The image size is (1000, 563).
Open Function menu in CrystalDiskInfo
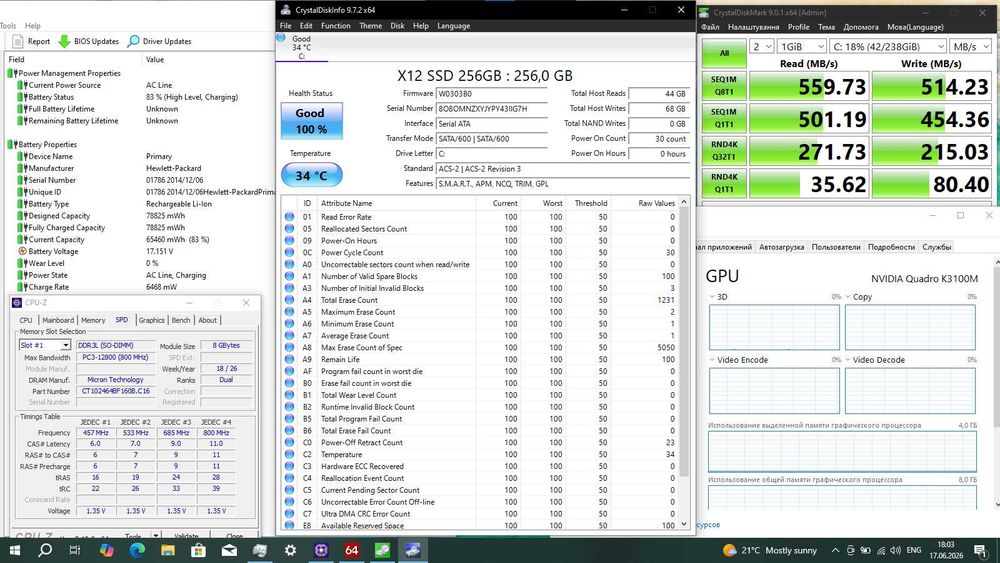coord(335,26)
